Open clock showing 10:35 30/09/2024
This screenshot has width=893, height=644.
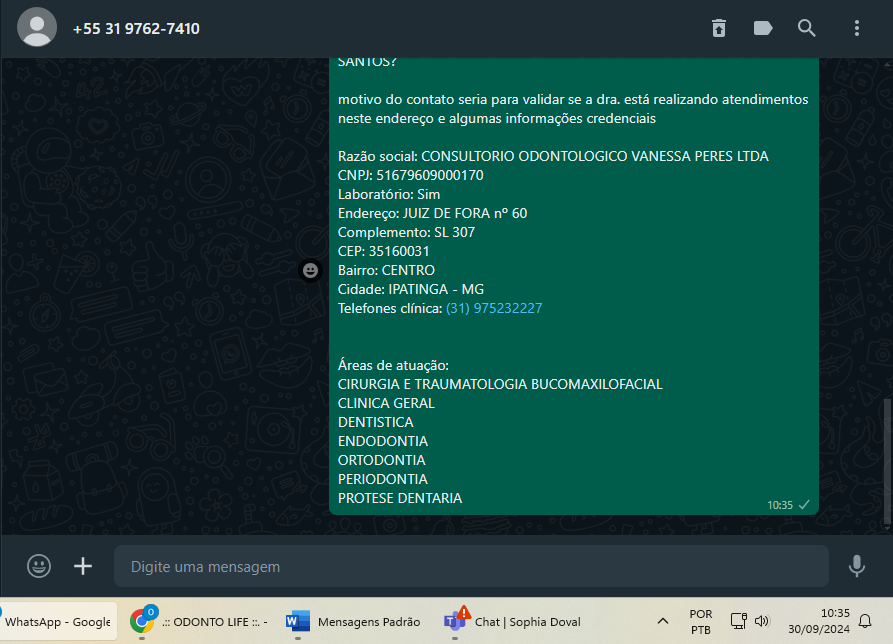point(818,621)
